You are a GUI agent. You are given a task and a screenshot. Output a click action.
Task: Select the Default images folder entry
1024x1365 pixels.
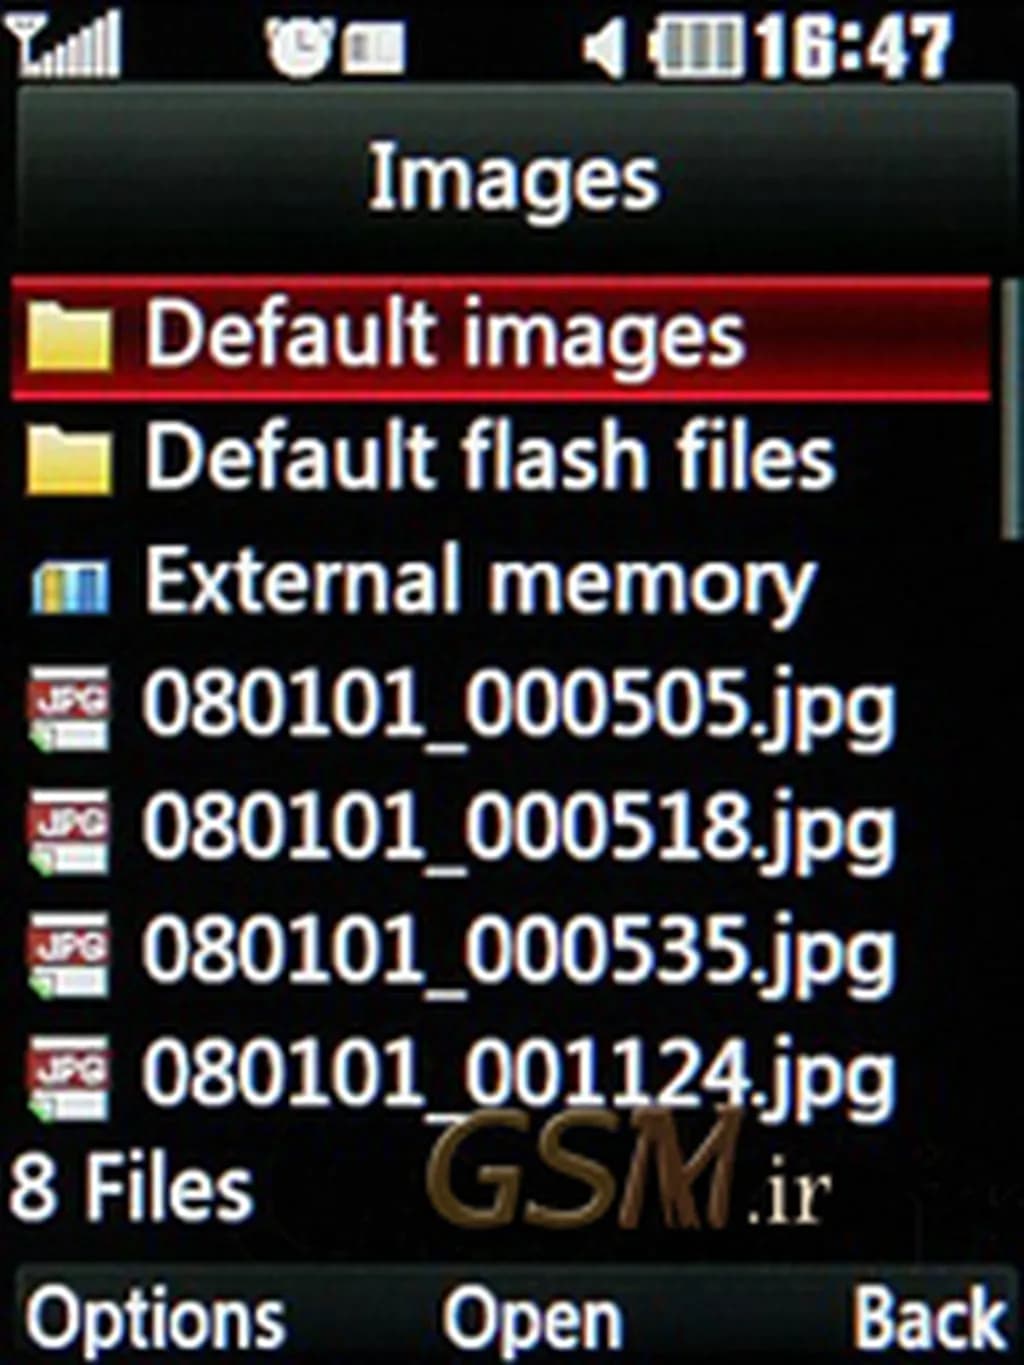point(502,338)
